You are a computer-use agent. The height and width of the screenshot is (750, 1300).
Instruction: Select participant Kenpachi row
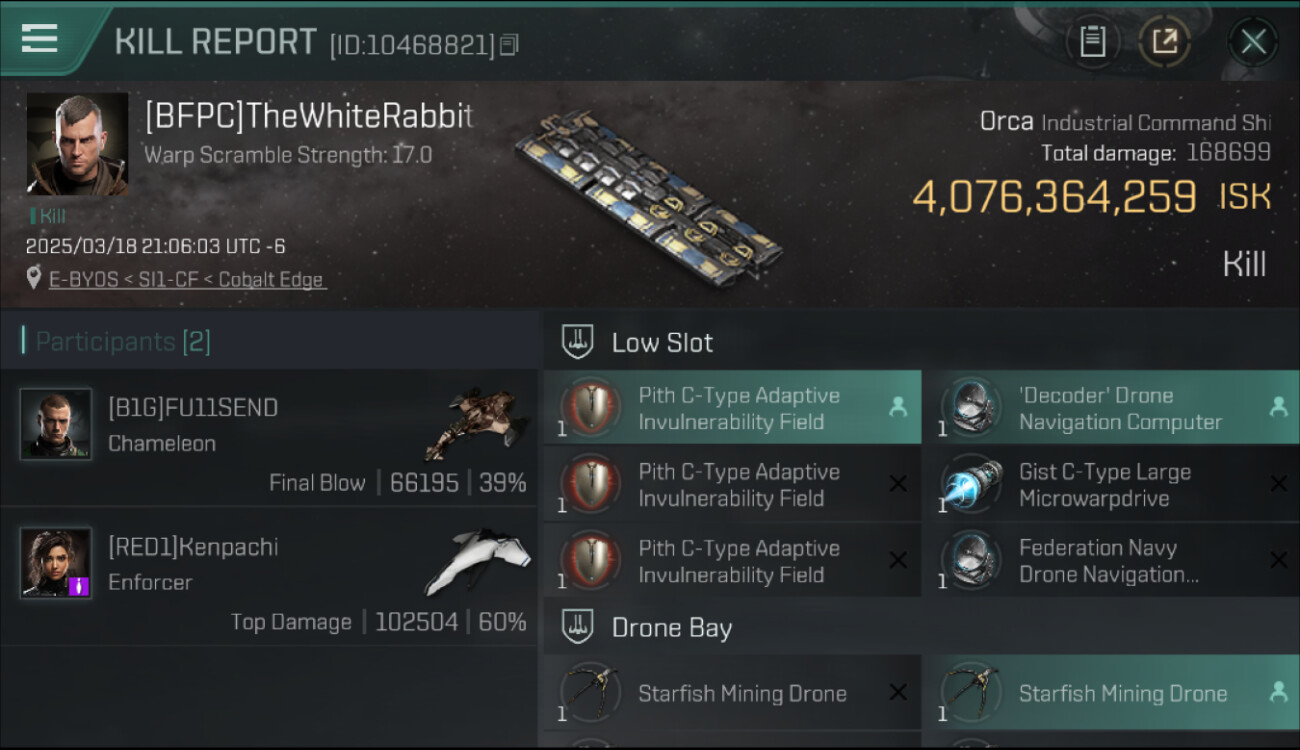coord(270,578)
